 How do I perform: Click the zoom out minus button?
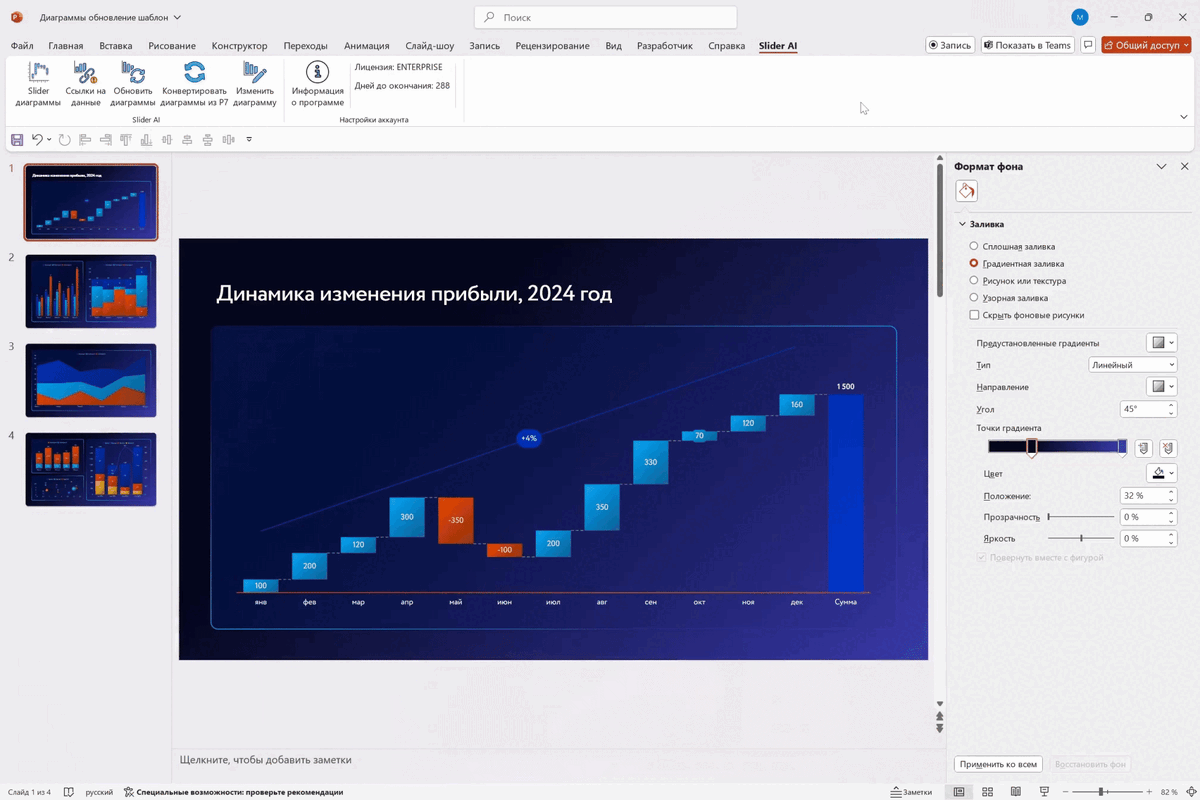1067,792
